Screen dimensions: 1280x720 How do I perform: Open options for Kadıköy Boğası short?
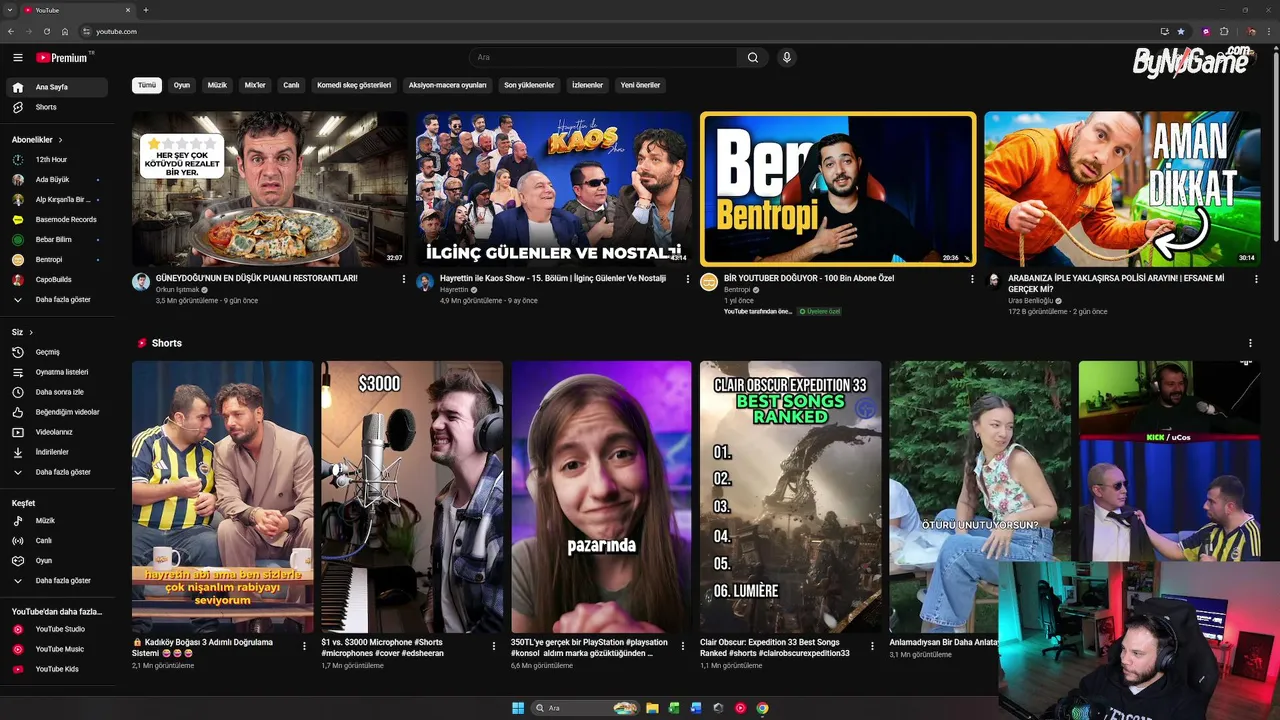click(304, 646)
